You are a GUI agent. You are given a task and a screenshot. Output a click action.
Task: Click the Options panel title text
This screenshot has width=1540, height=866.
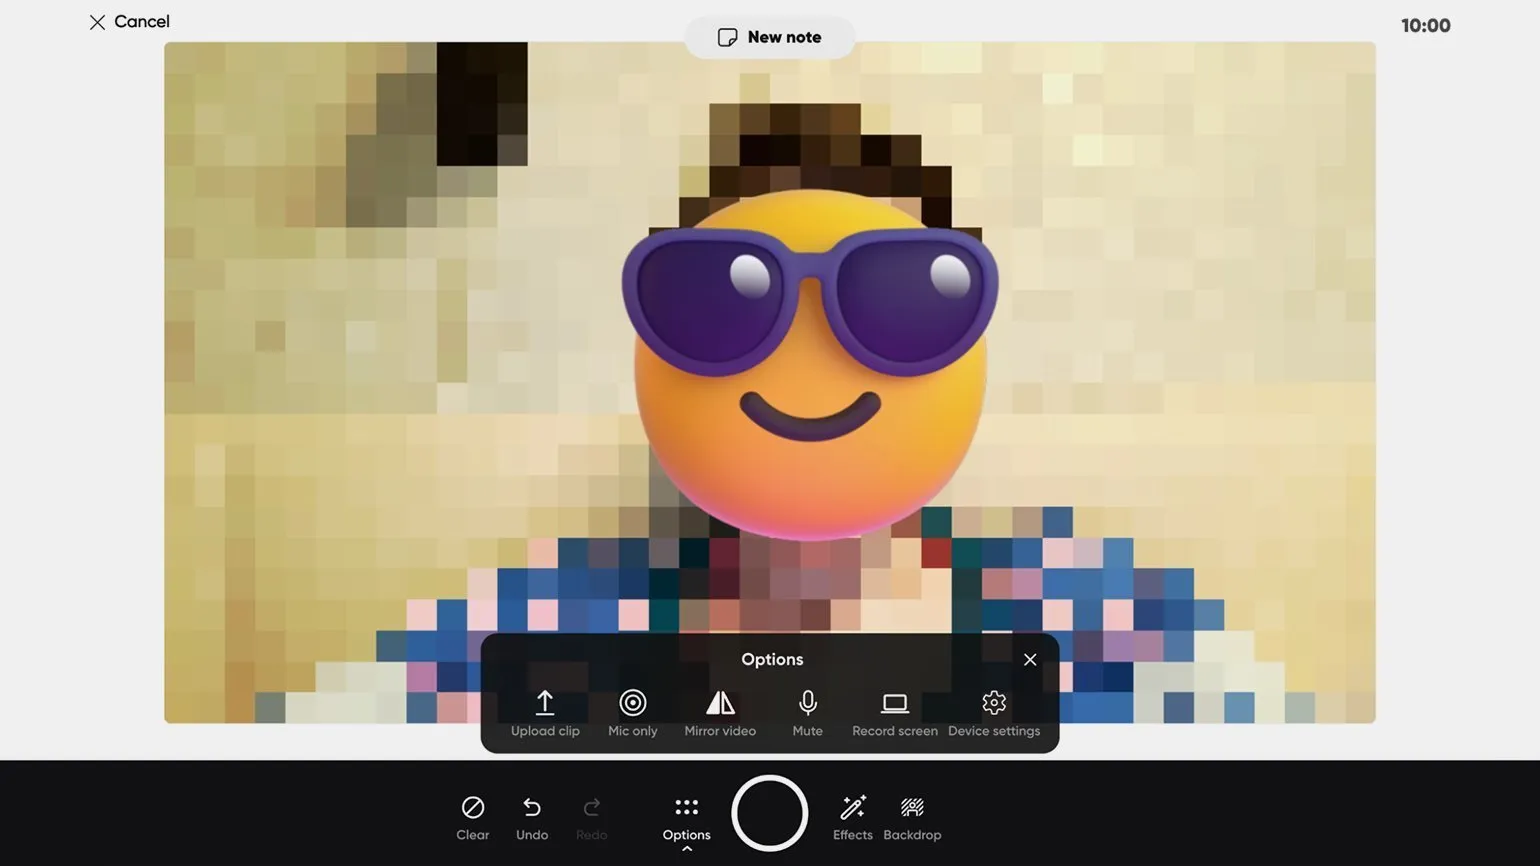(771, 660)
